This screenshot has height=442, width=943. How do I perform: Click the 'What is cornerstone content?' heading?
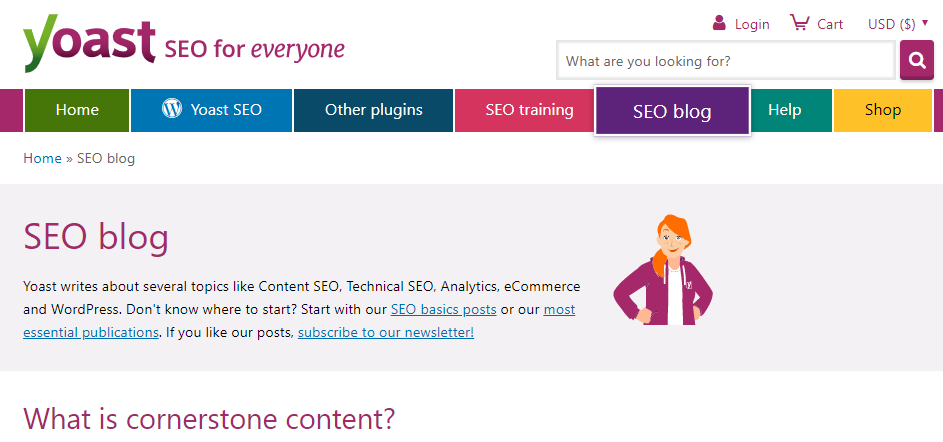(x=209, y=419)
